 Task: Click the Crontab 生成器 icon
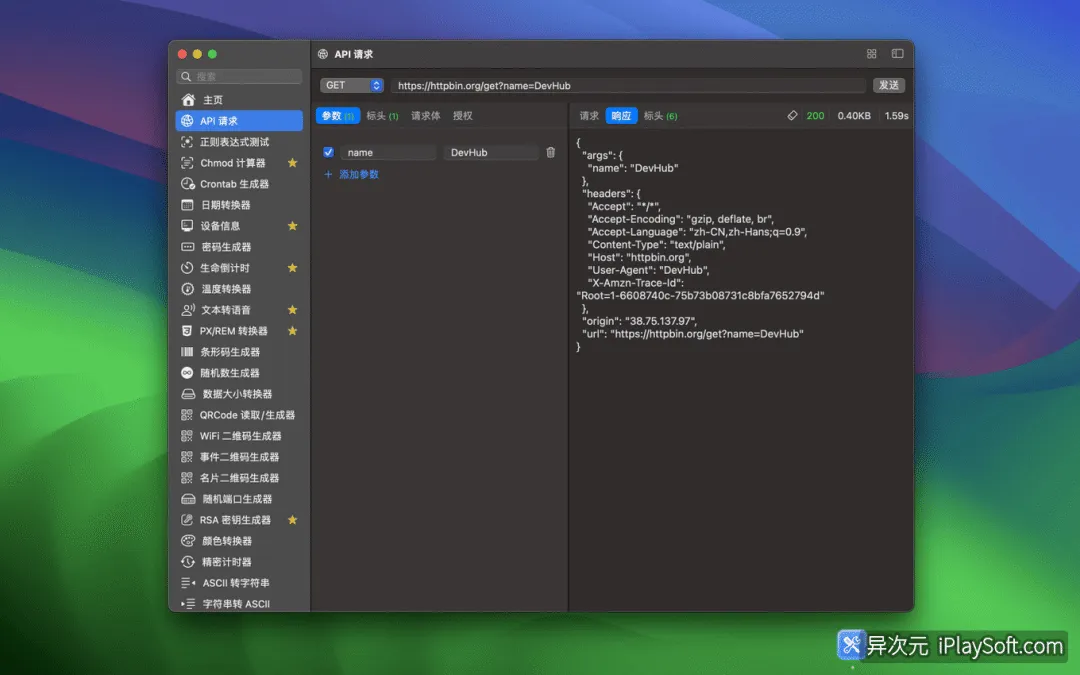coord(187,184)
